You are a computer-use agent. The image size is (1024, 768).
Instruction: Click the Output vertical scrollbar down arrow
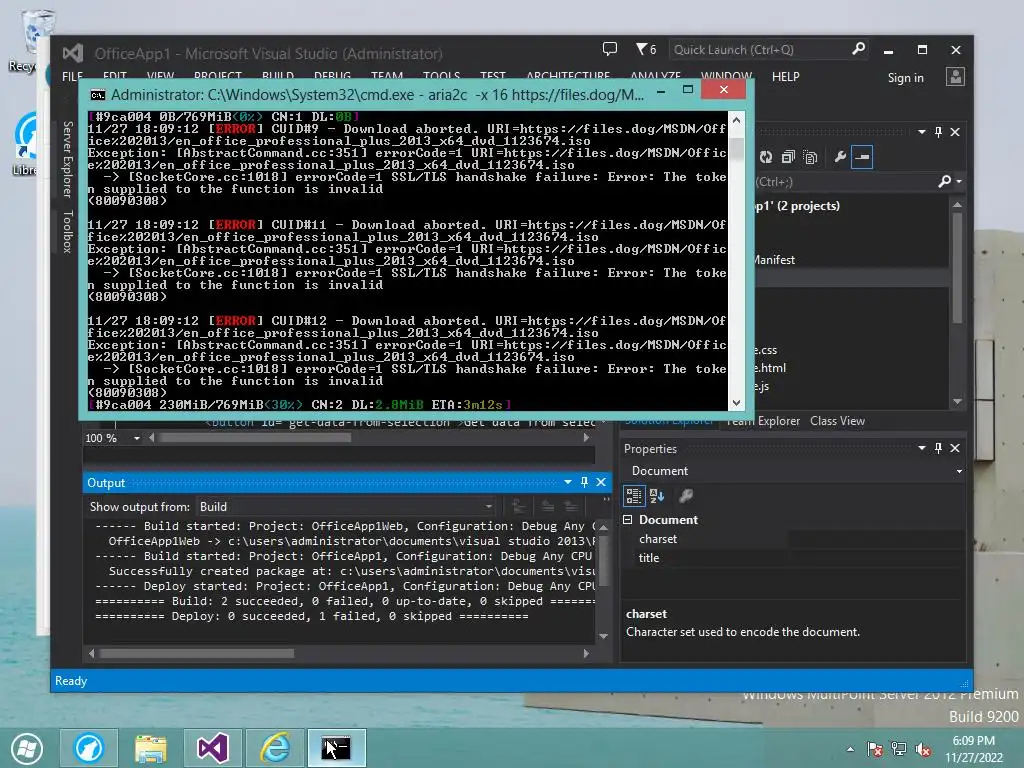(603, 636)
